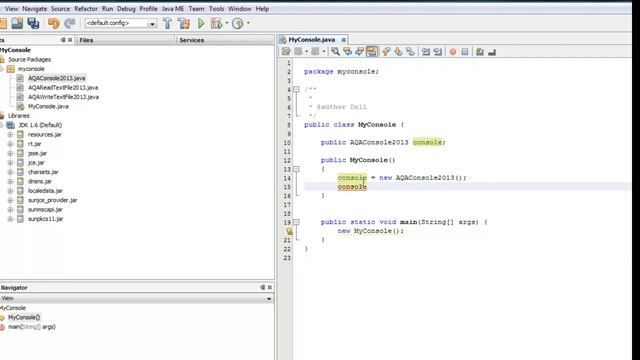Click Next Bookmark icon in editor toolbar
This screenshot has height=360, width=640.
click(x=398, y=51)
